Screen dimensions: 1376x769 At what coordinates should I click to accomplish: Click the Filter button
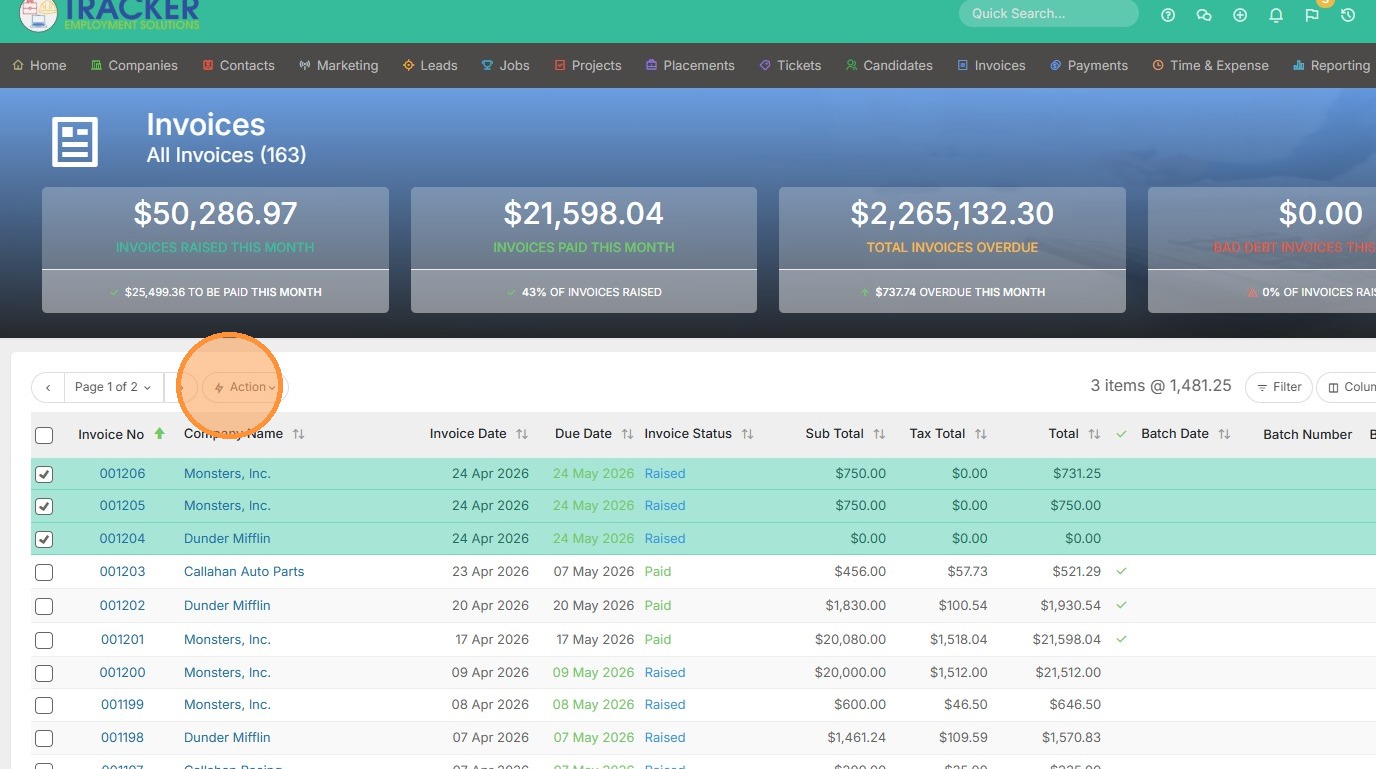1278,387
